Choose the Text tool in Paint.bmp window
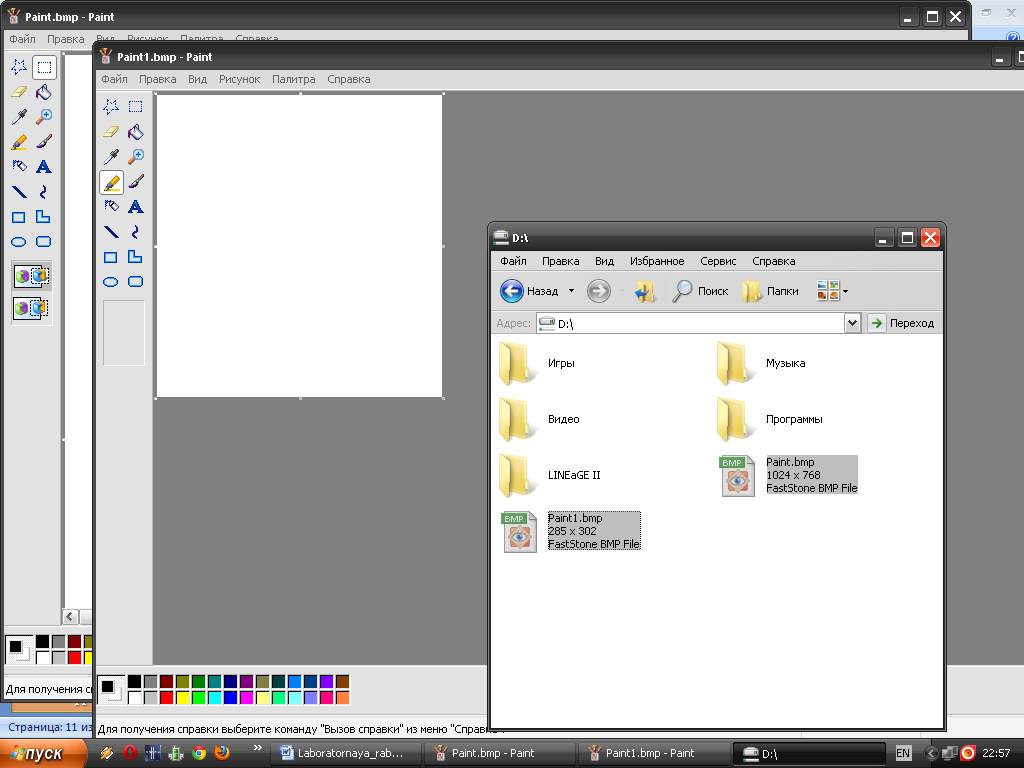1024x768 pixels. tap(44, 167)
